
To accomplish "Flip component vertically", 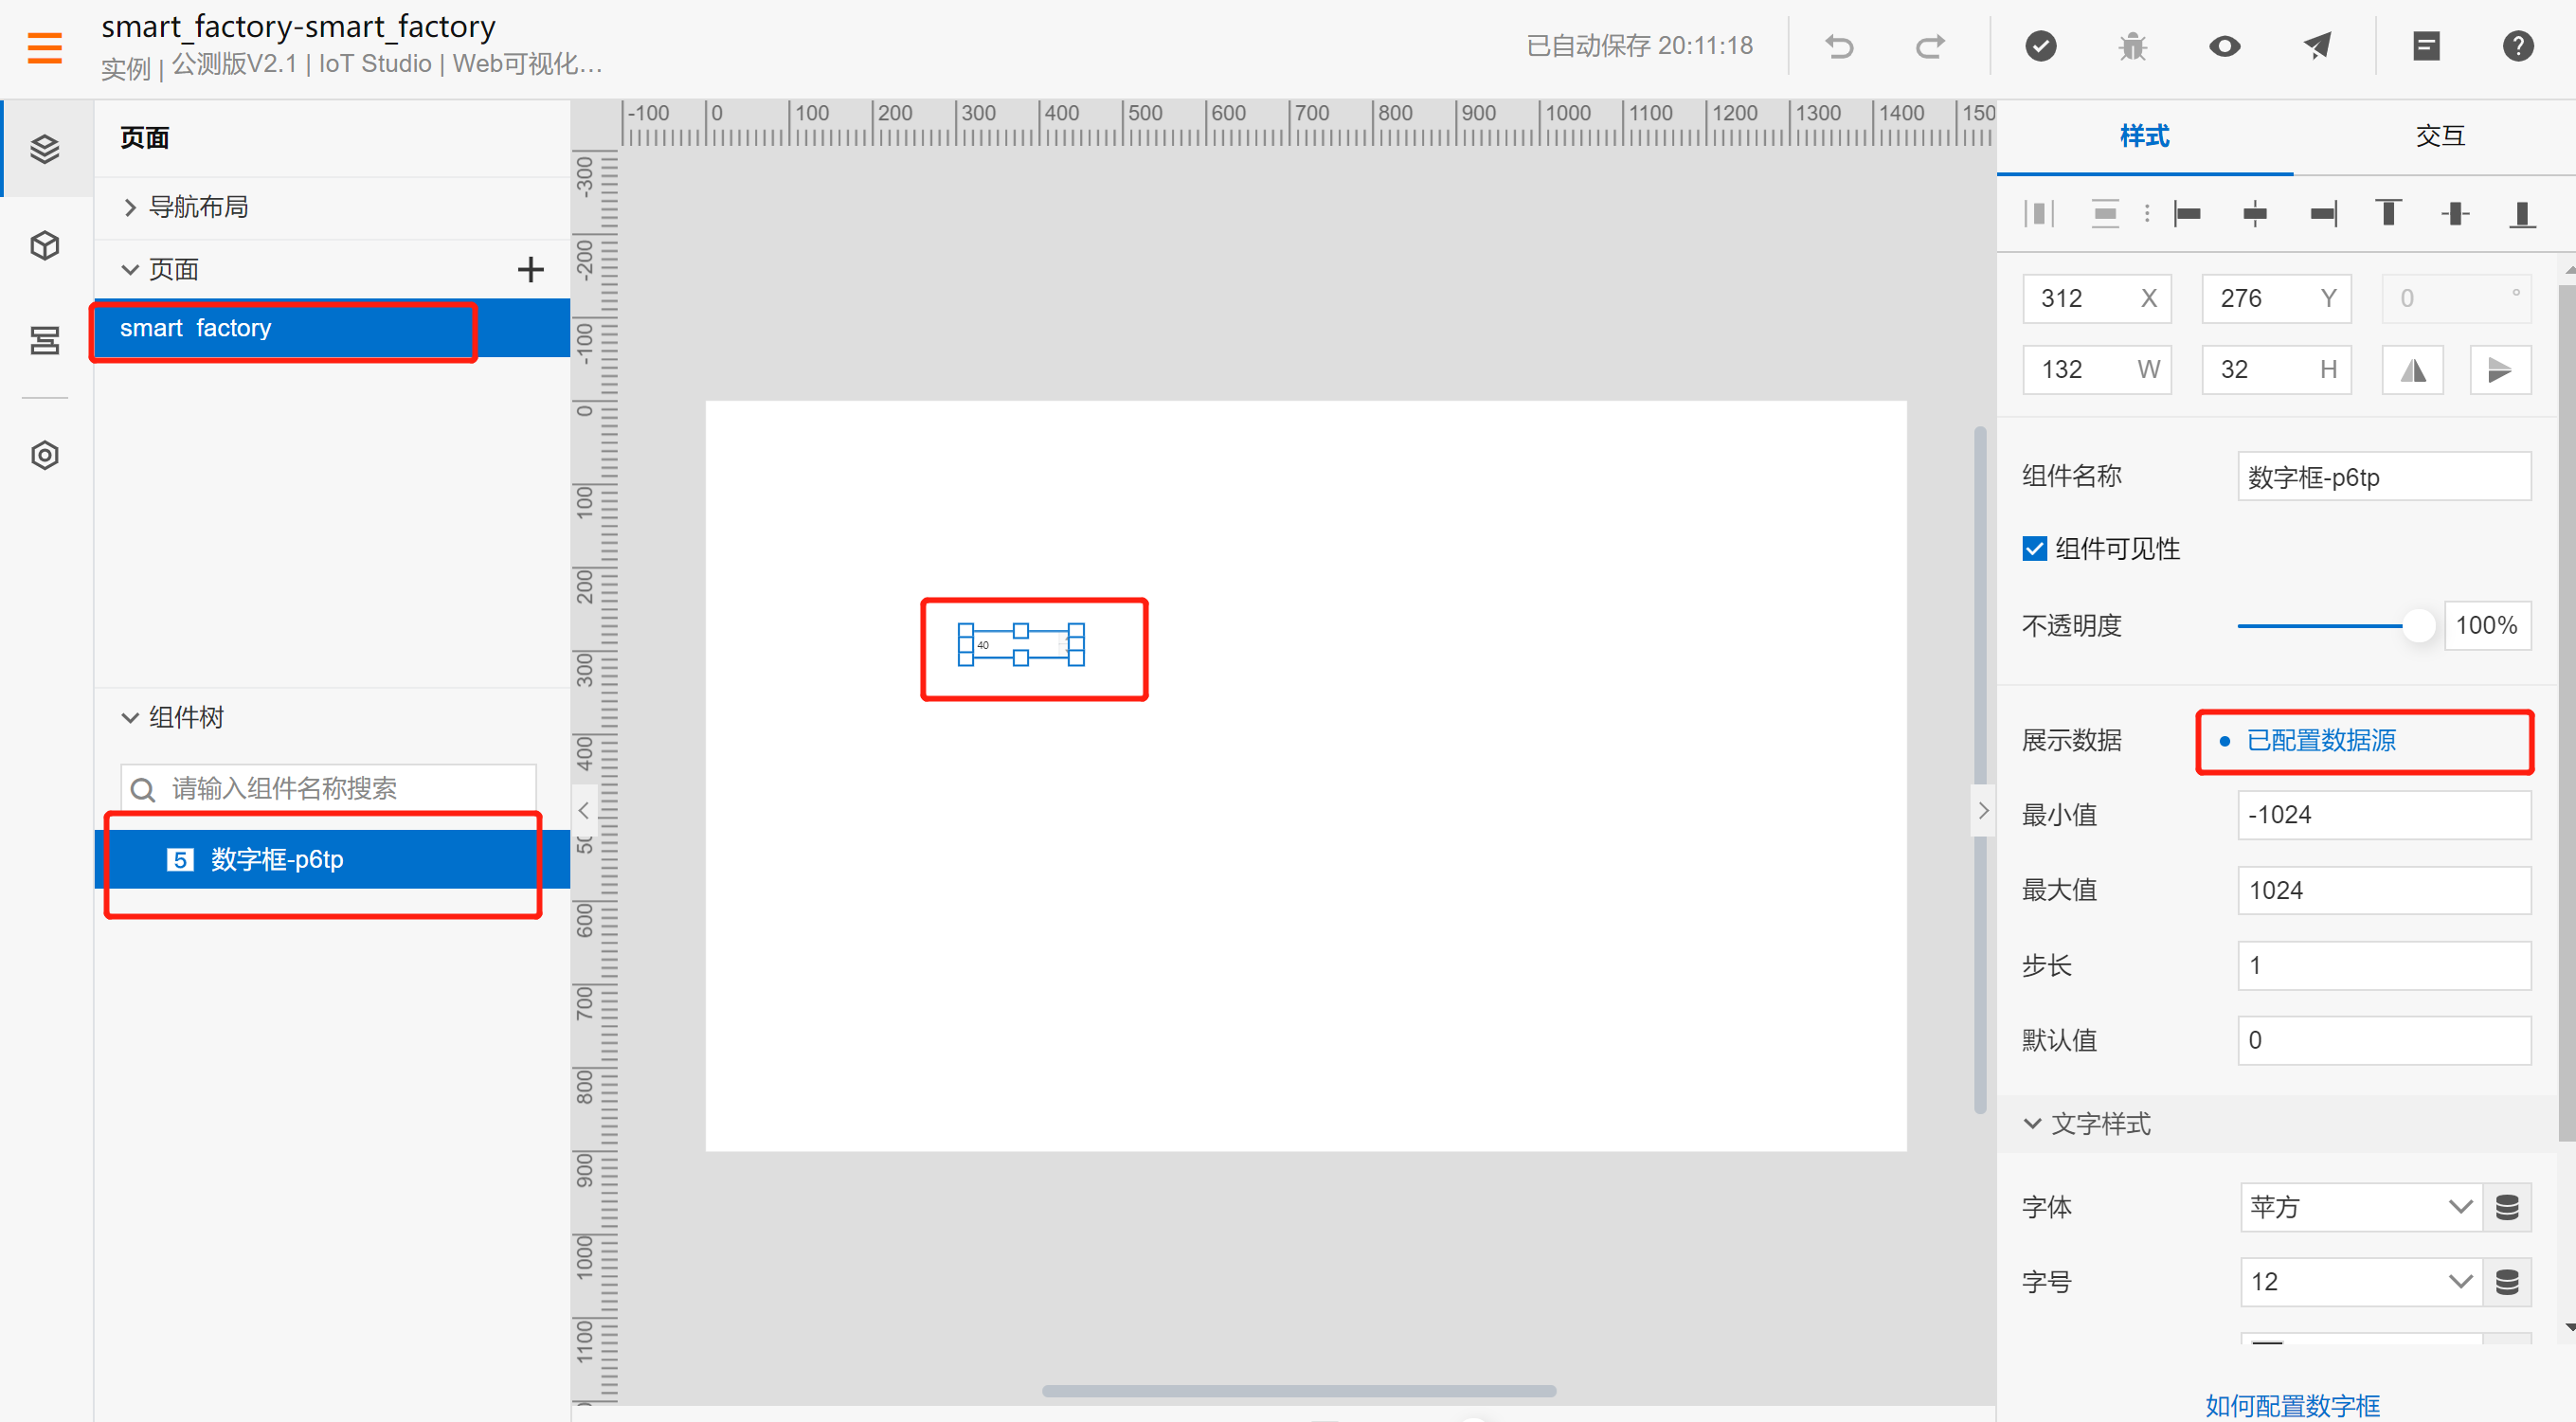I will point(2500,370).
